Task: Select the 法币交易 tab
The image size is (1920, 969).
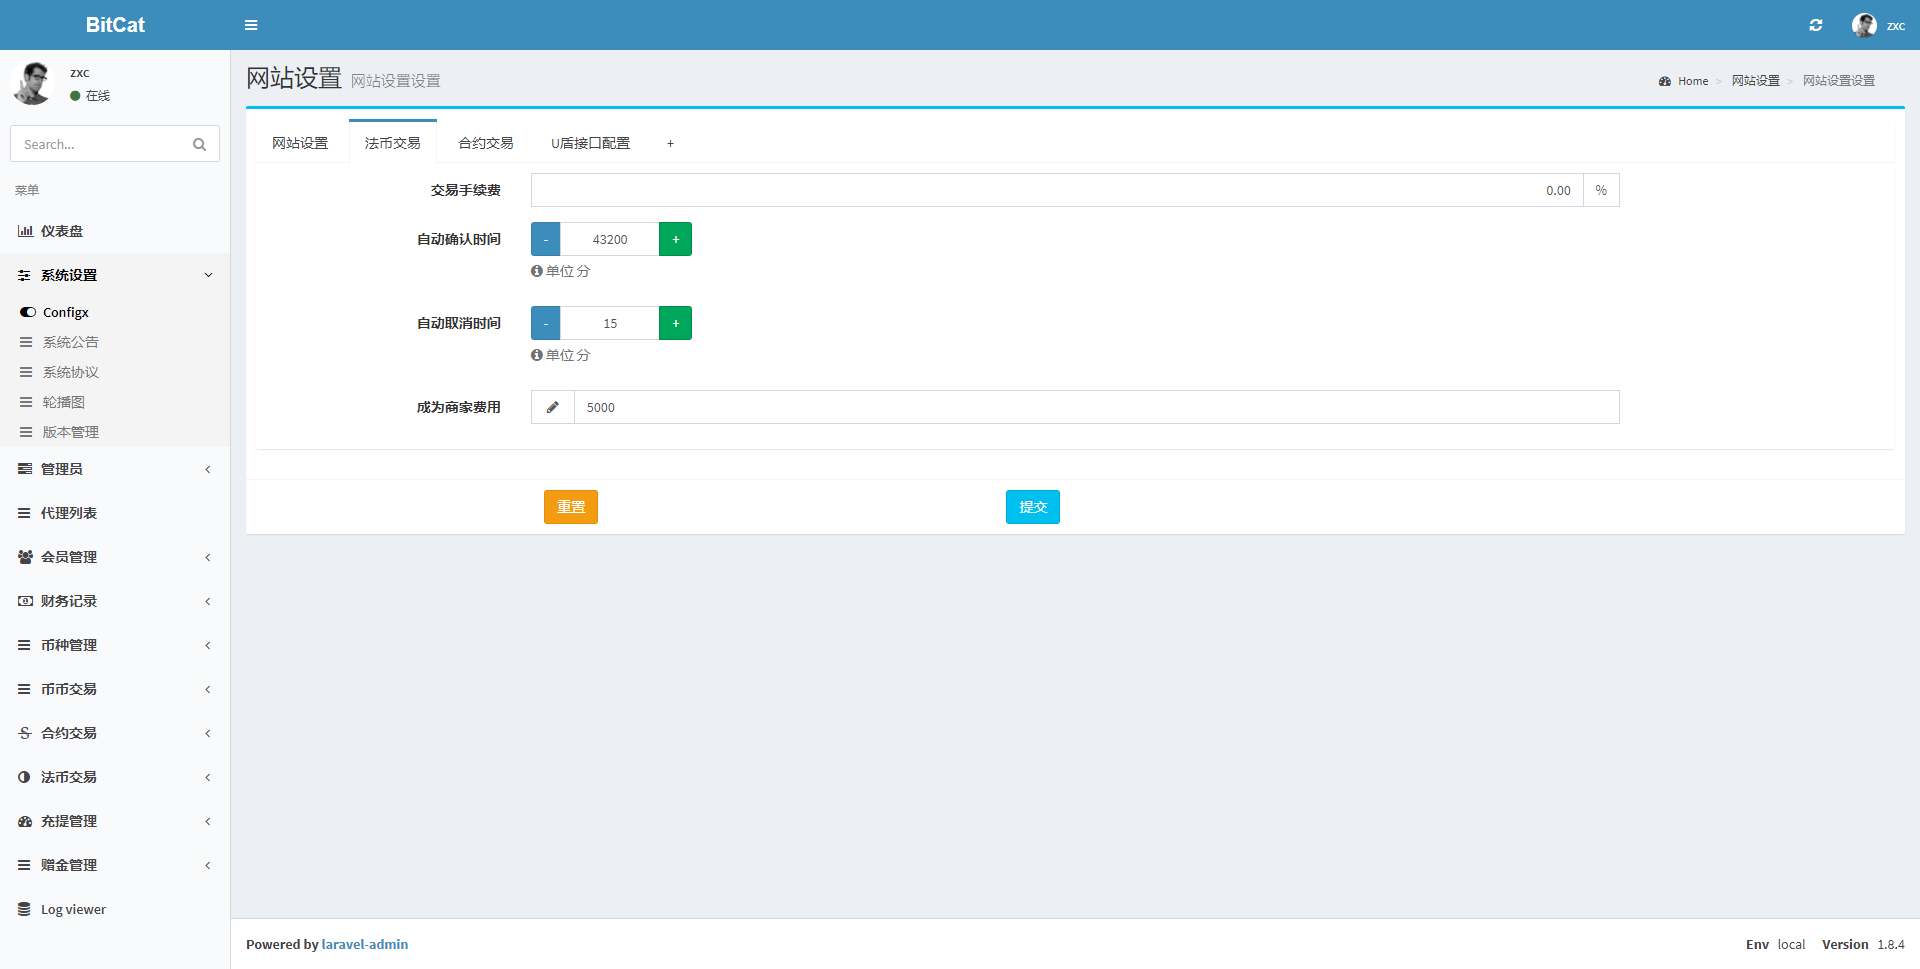Action: point(393,142)
